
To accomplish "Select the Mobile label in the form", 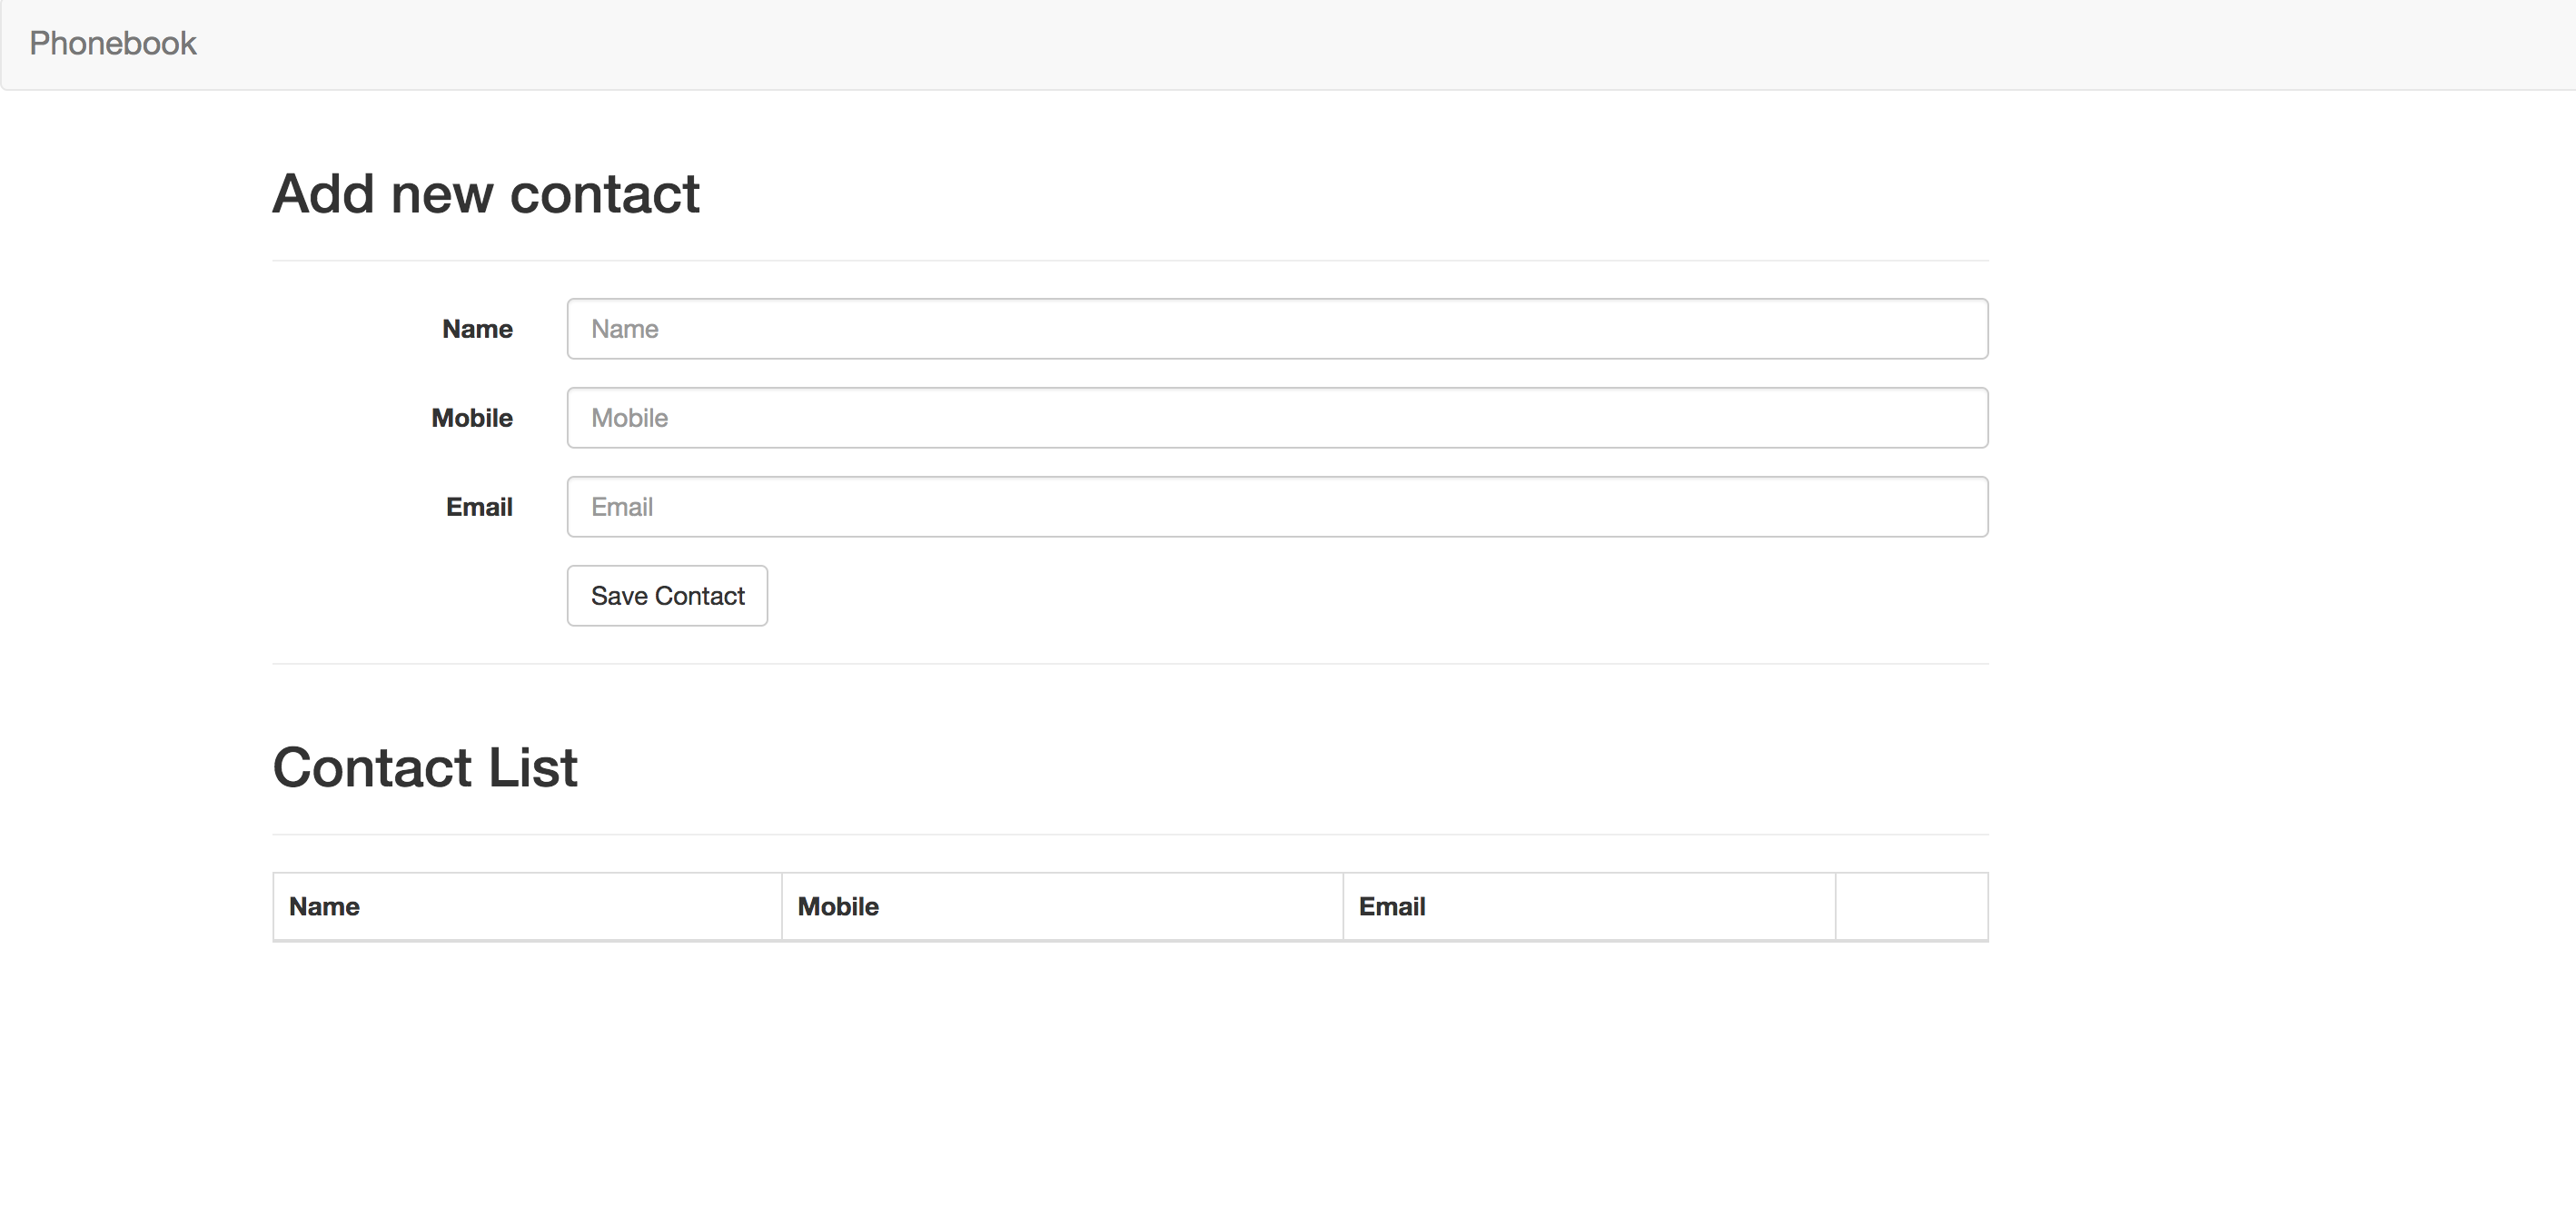I will tap(472, 418).
